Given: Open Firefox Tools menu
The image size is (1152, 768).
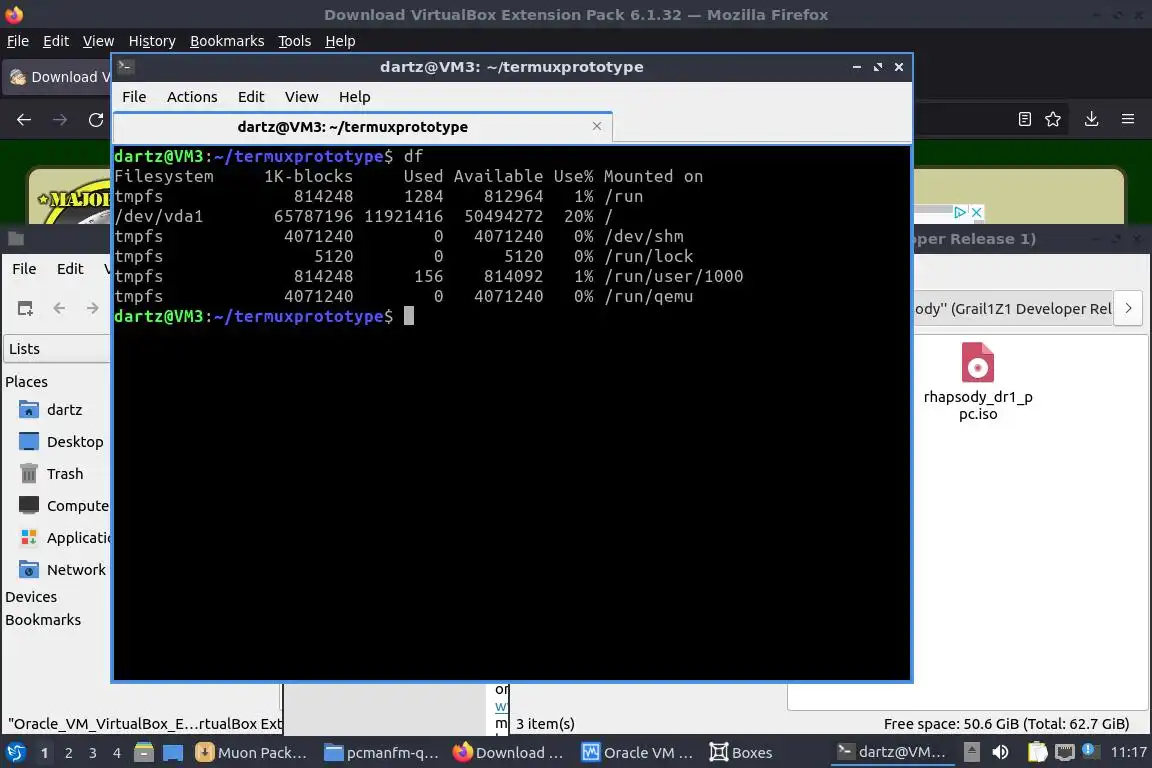Looking at the screenshot, I should (x=295, y=41).
